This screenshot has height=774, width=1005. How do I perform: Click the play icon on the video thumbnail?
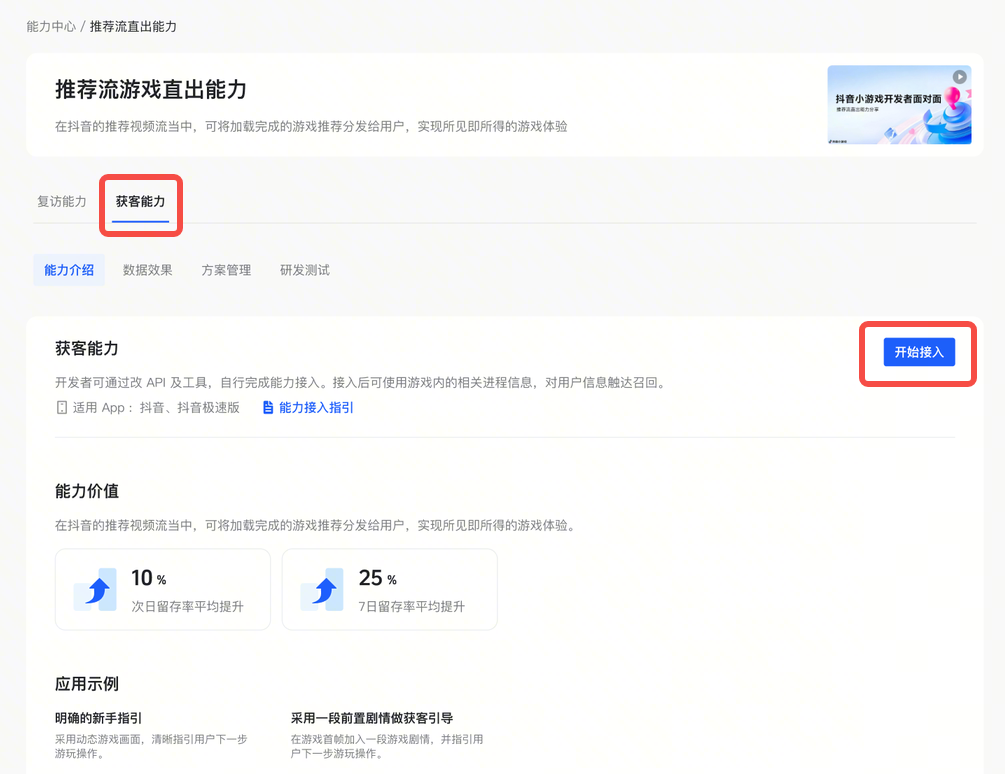point(959,77)
